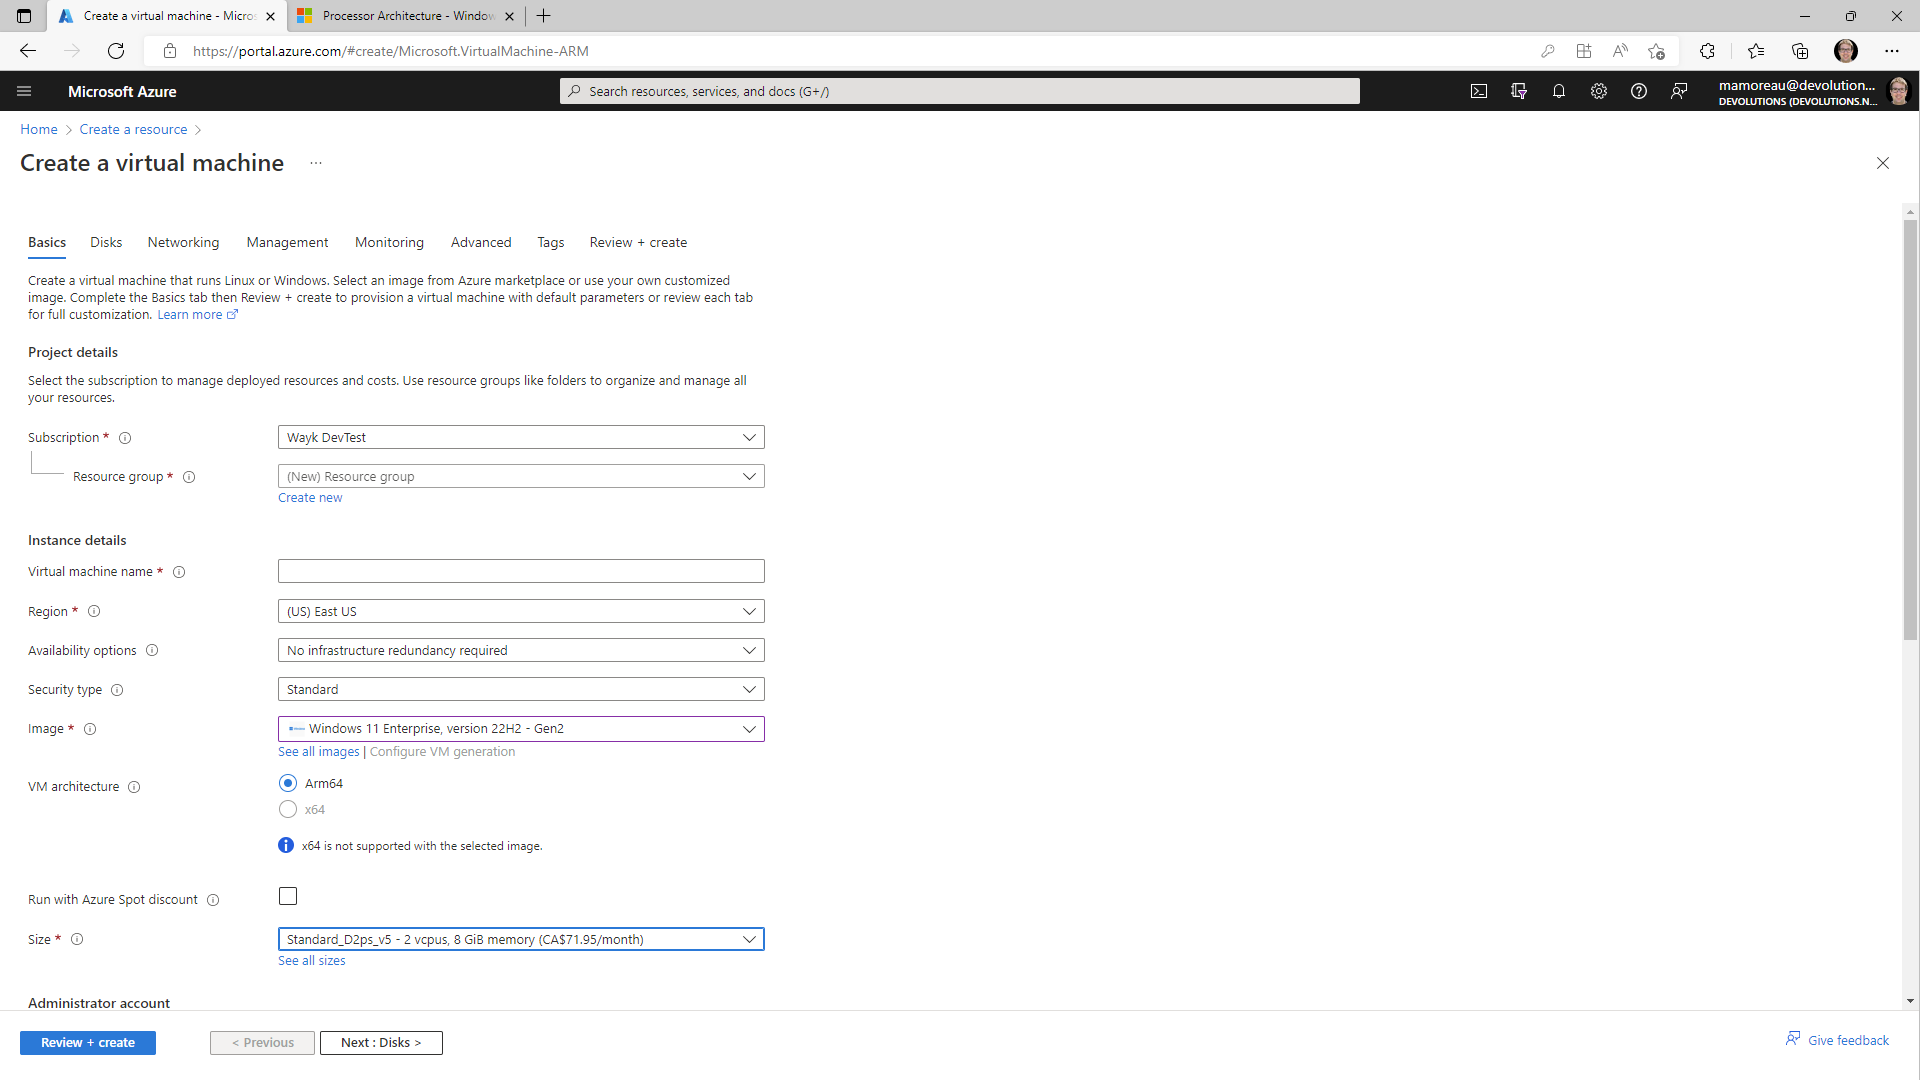Click the Size info icon
This screenshot has width=1920, height=1080.
click(x=77, y=939)
